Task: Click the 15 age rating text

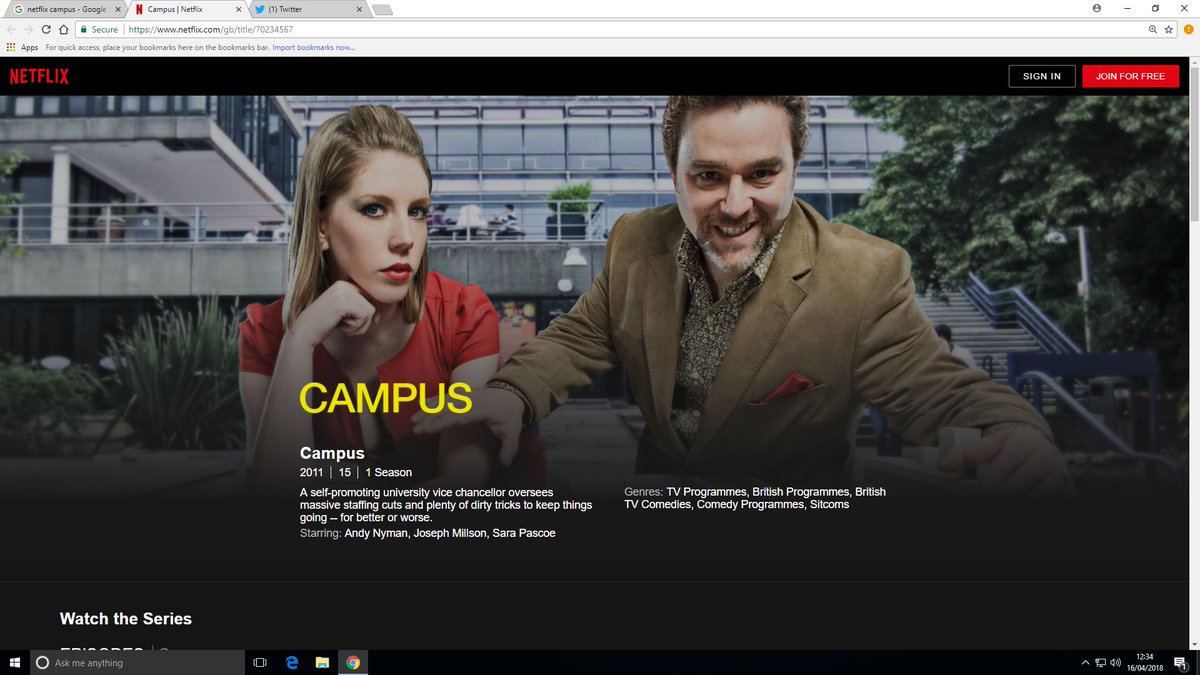Action: (x=345, y=472)
